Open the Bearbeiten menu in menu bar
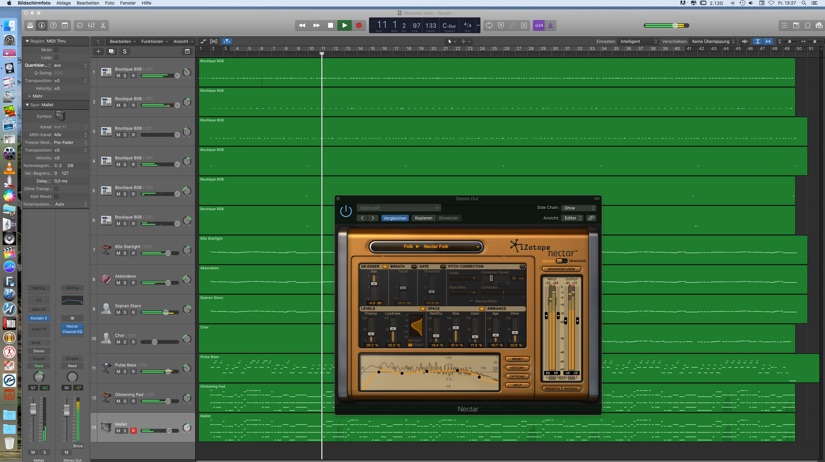This screenshot has width=825, height=462. pyautogui.click(x=88, y=3)
